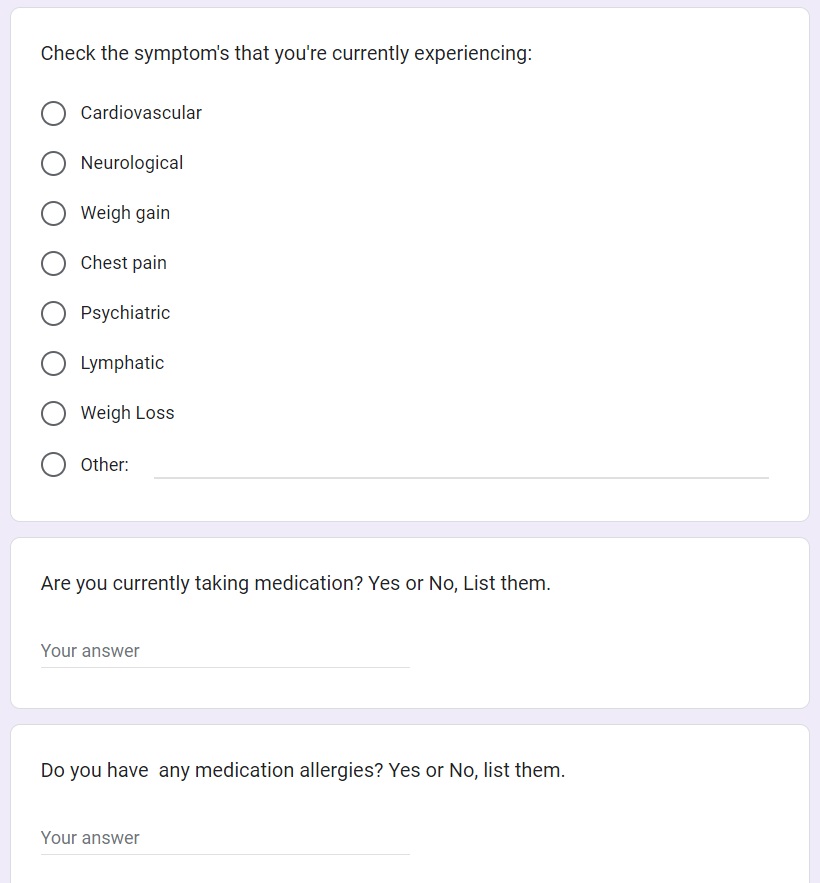Click the 'Do you have any medication allergies' question text
820x883 pixels.
click(302, 770)
